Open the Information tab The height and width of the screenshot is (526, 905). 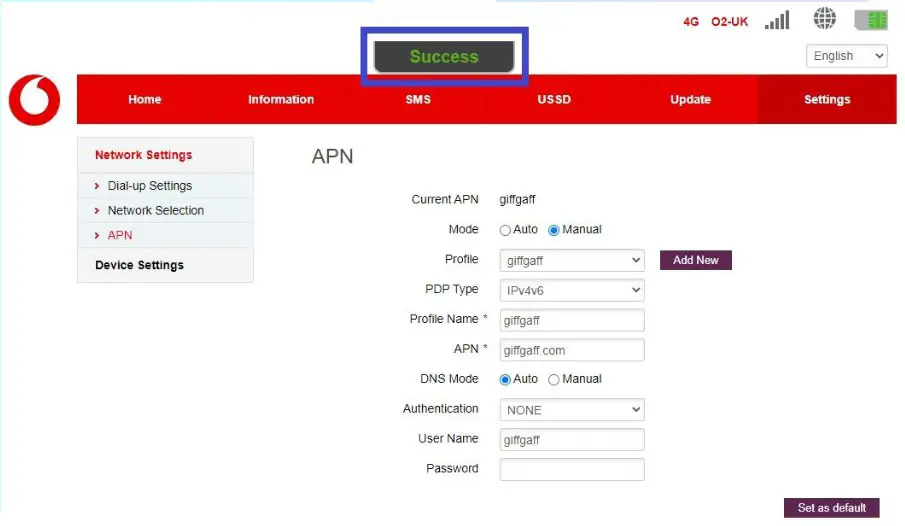pos(281,100)
